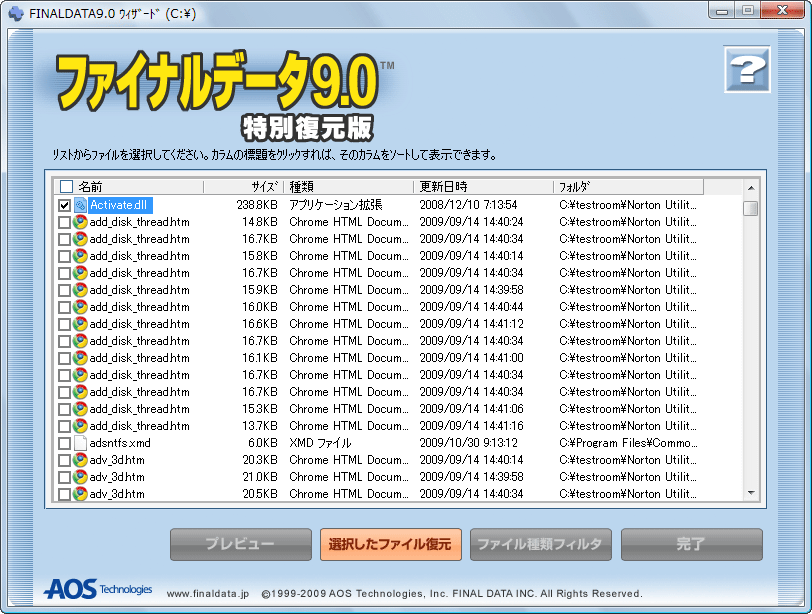This screenshot has height=614, width=812.
Task: Sort by the サイズ column header
Action: click(x=243, y=186)
